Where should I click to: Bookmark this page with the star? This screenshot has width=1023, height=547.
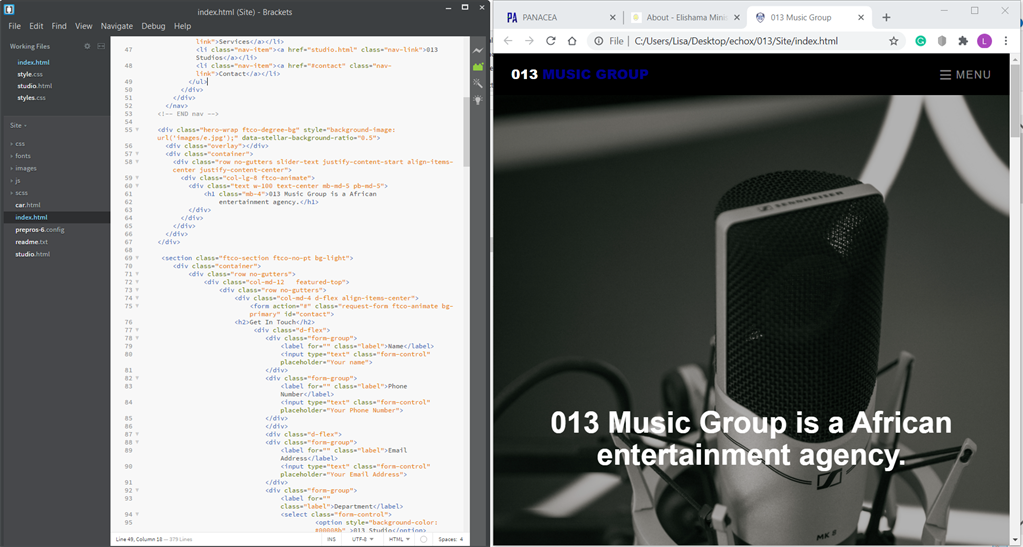(x=894, y=40)
